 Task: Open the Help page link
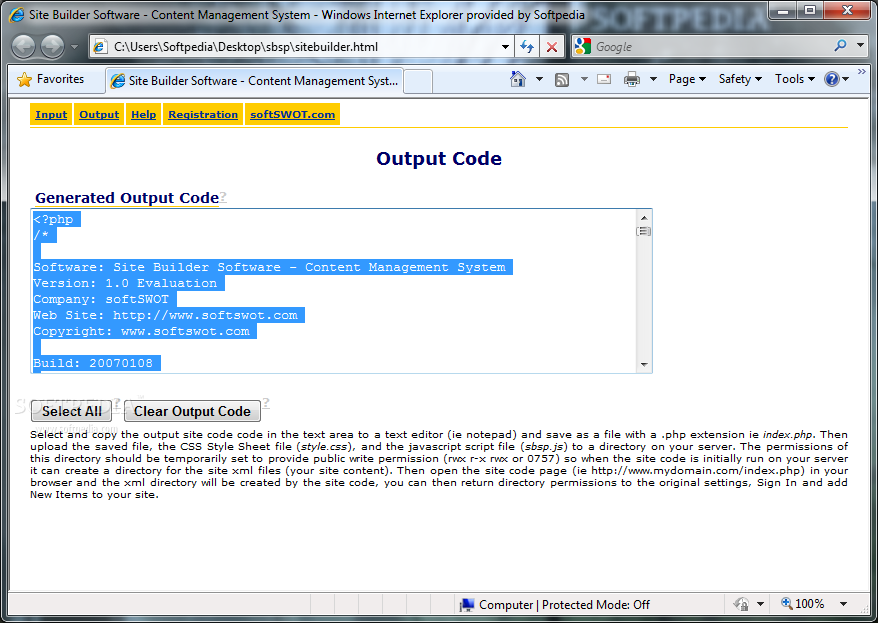[x=143, y=114]
